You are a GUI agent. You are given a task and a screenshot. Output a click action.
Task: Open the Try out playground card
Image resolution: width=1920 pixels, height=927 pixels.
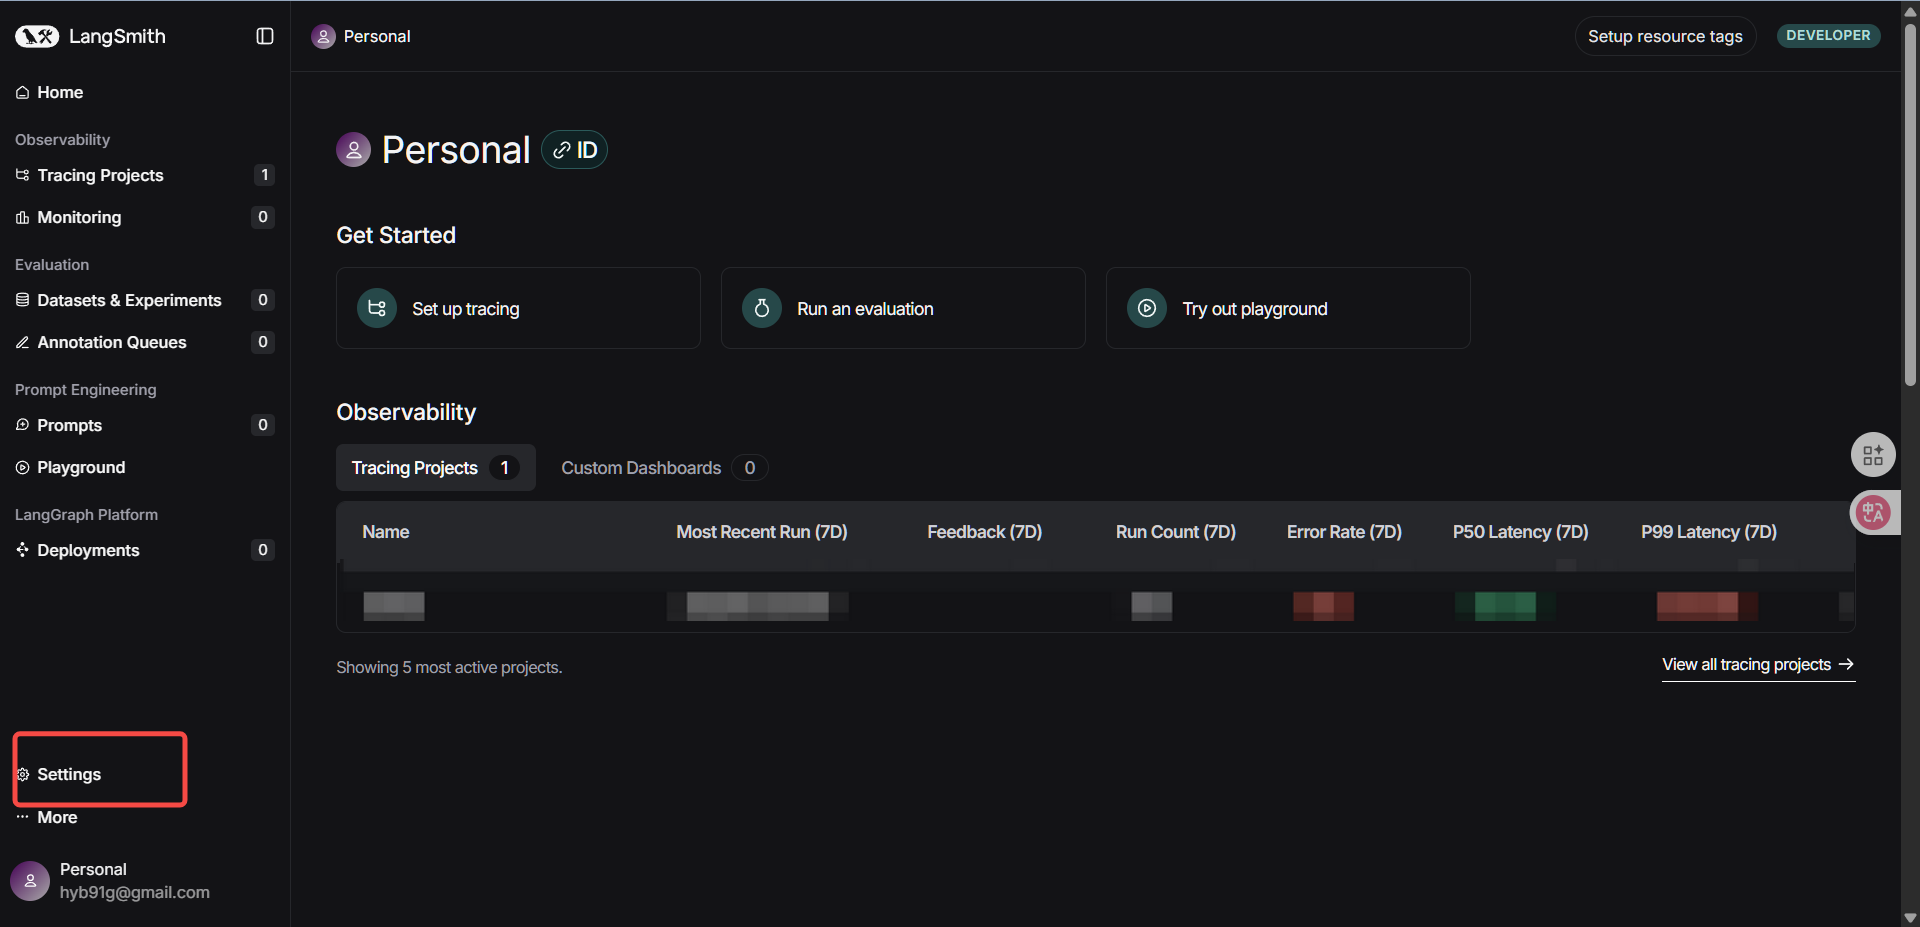[1288, 308]
